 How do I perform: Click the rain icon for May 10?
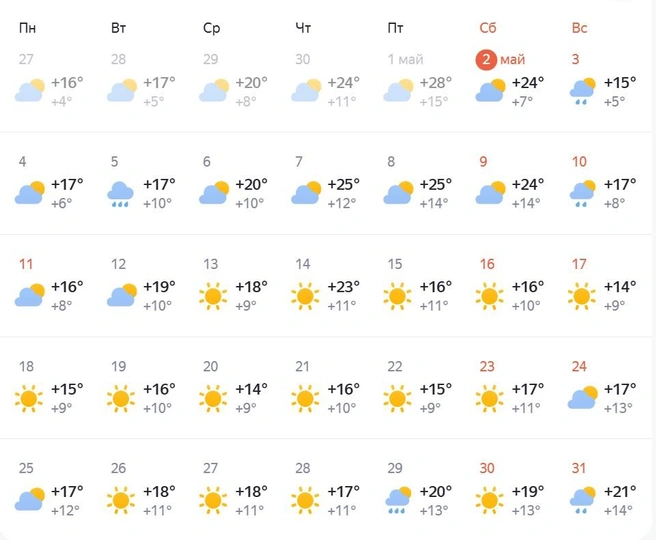point(582,193)
